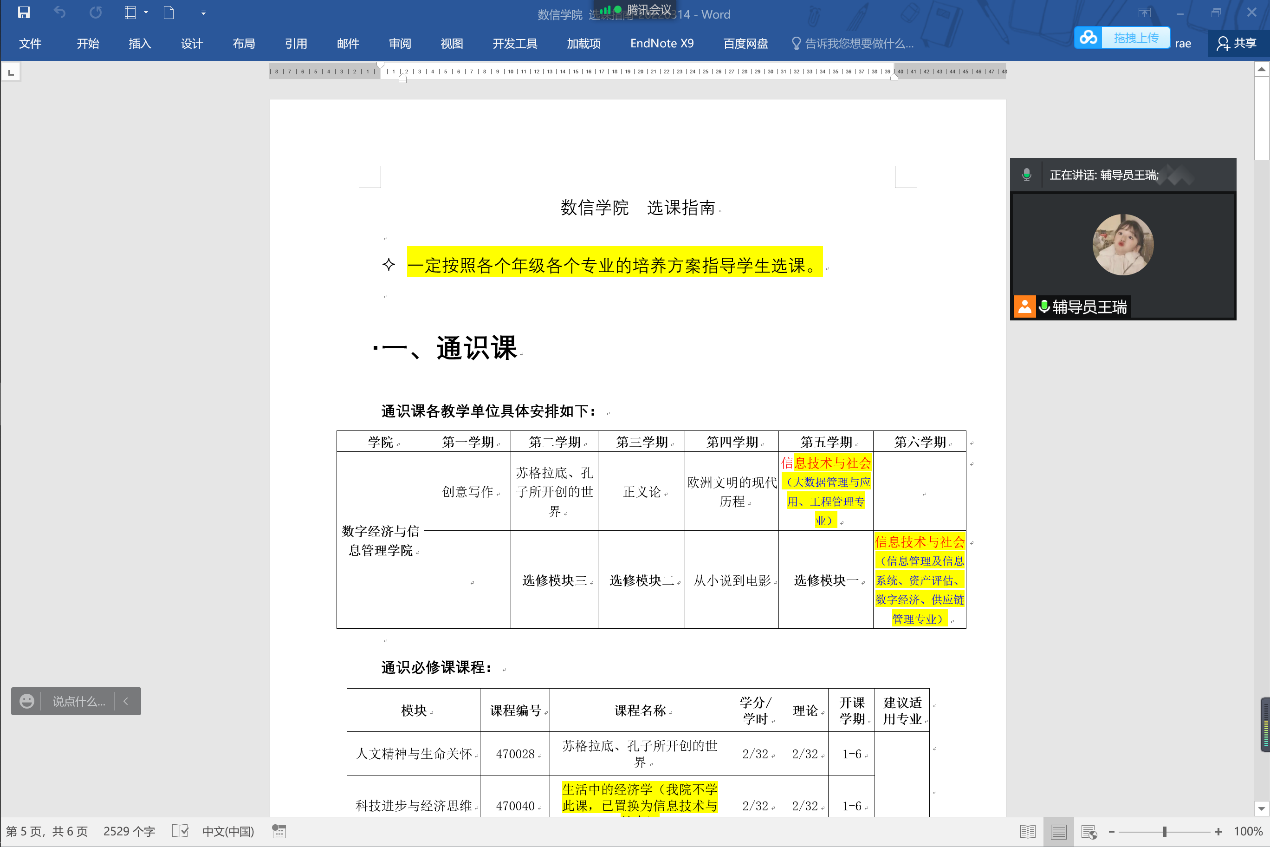Click the microphone icon in meeting panel

1026,175
